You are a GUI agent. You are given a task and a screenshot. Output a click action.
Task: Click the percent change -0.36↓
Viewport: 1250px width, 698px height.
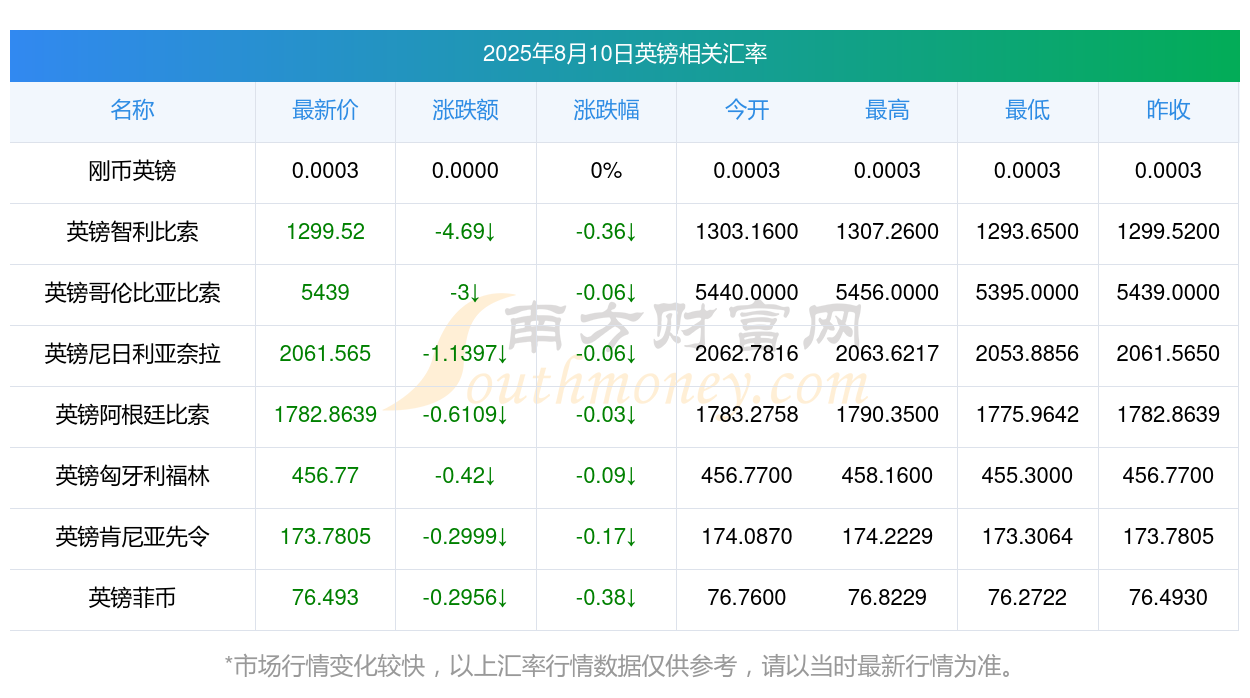coord(606,232)
